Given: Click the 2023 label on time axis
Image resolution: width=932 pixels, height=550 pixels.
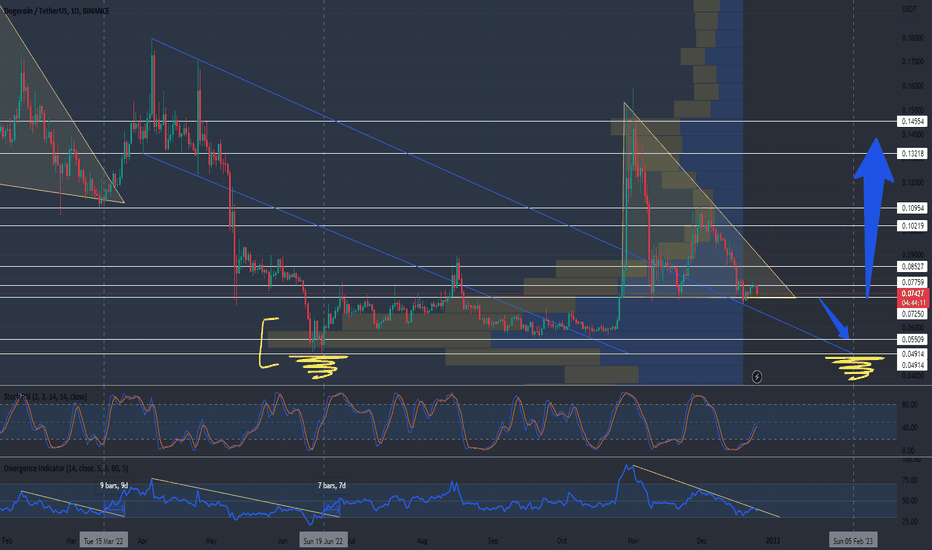Looking at the screenshot, I should [773, 540].
